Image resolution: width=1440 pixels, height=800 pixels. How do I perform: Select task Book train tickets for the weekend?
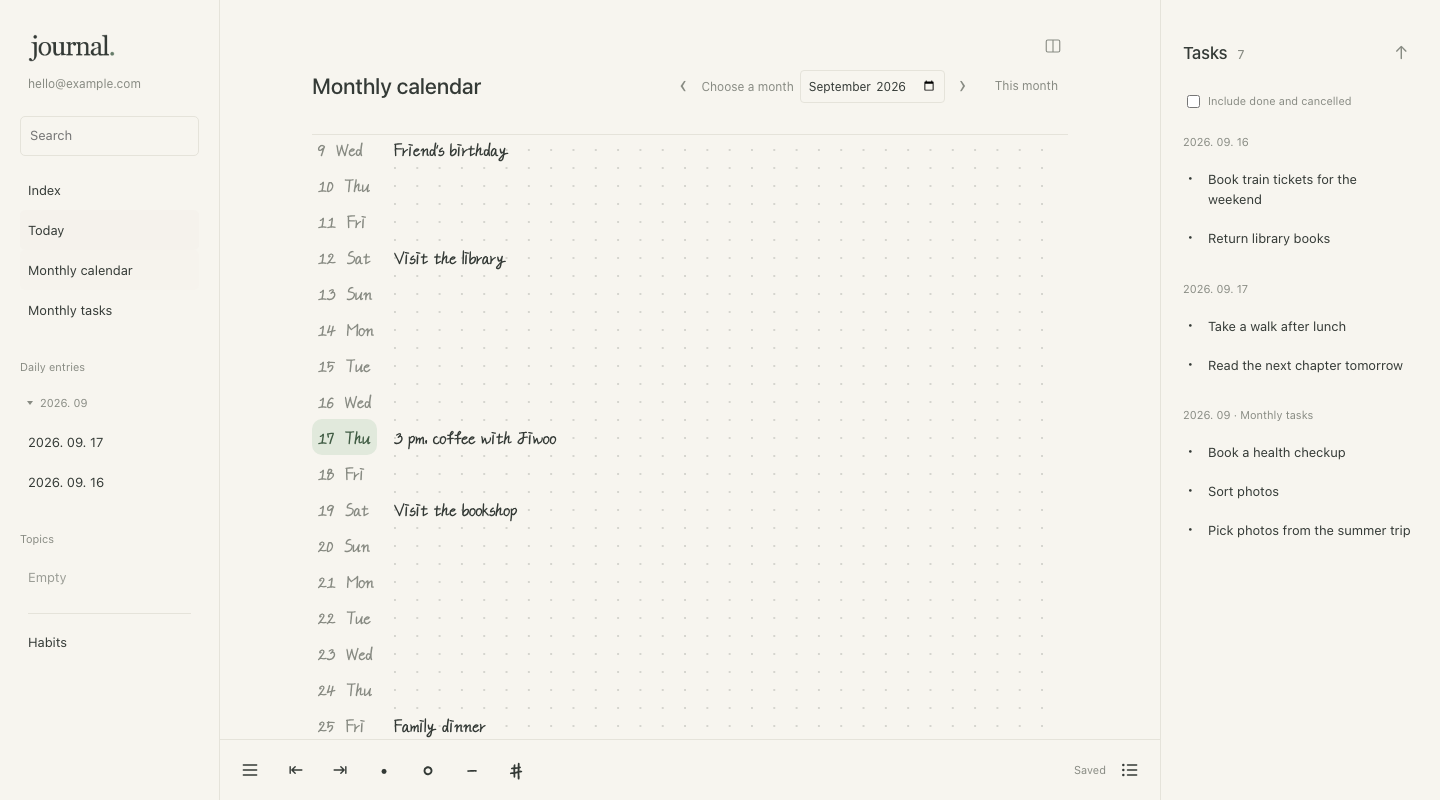tap(1282, 189)
